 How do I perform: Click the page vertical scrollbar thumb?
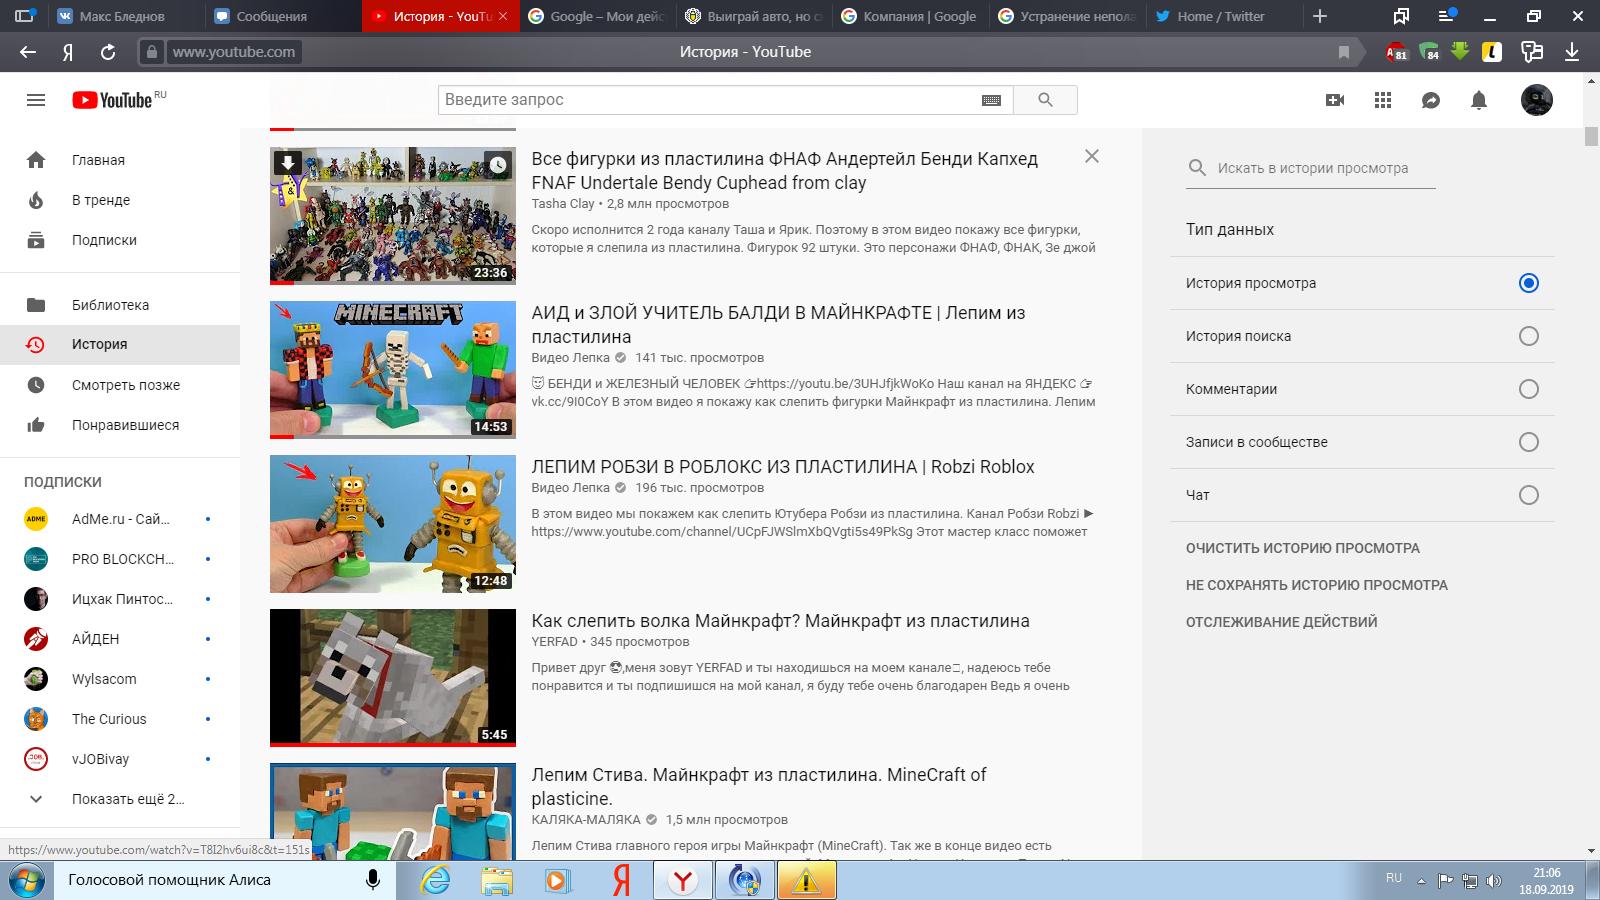tap(1591, 137)
